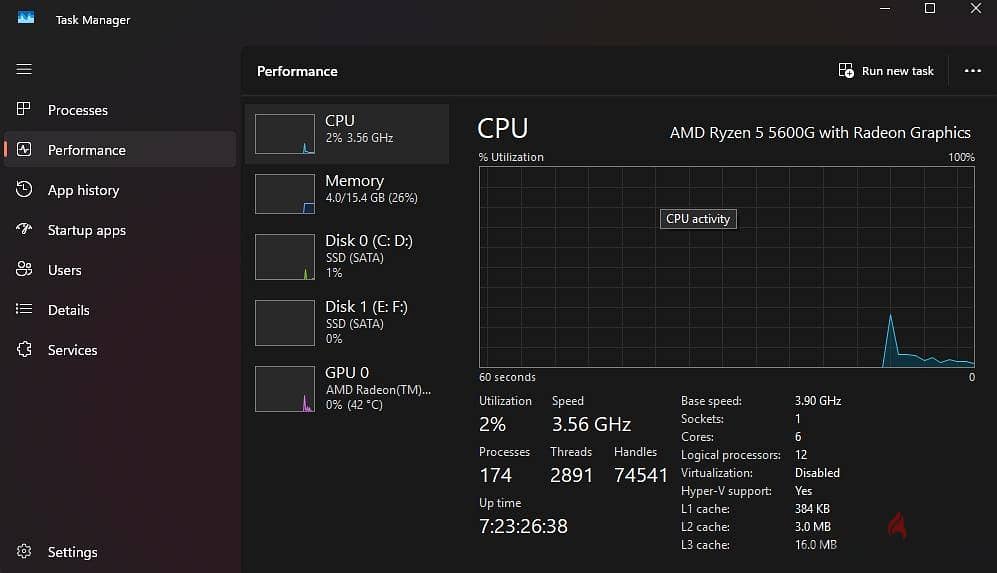Select Disk 0 (C: D:) mini graph
The width and height of the screenshot is (997, 573).
[285, 257]
